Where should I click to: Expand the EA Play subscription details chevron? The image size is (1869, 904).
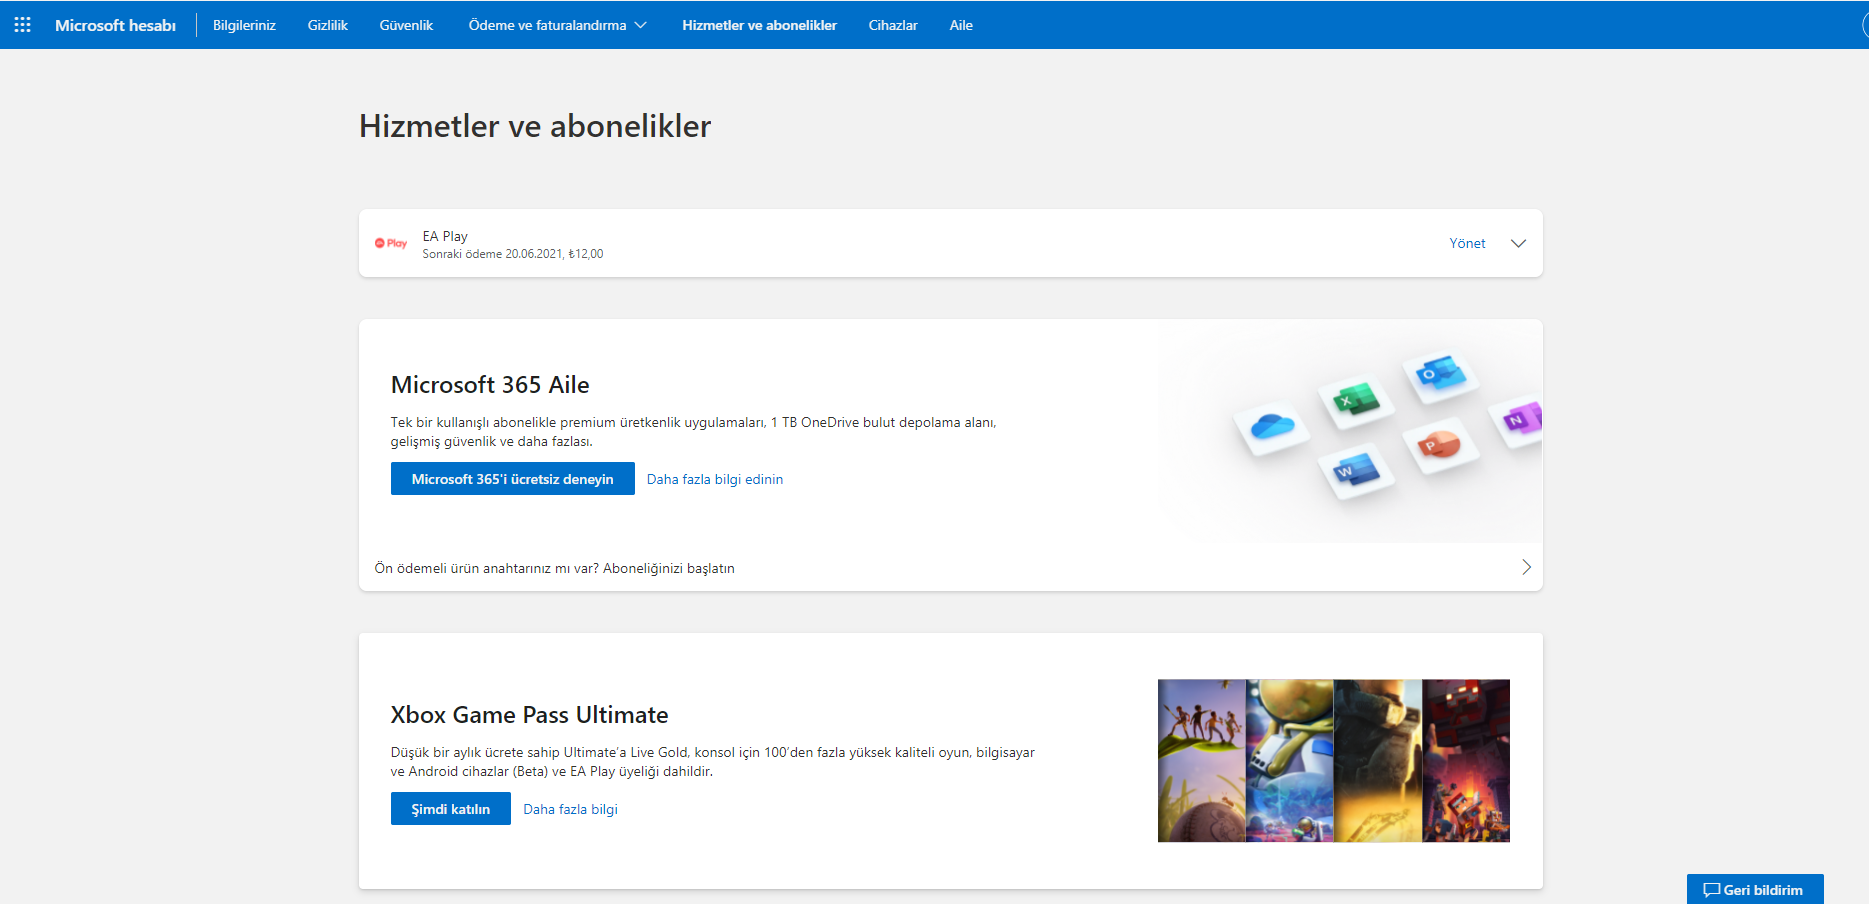tap(1518, 243)
